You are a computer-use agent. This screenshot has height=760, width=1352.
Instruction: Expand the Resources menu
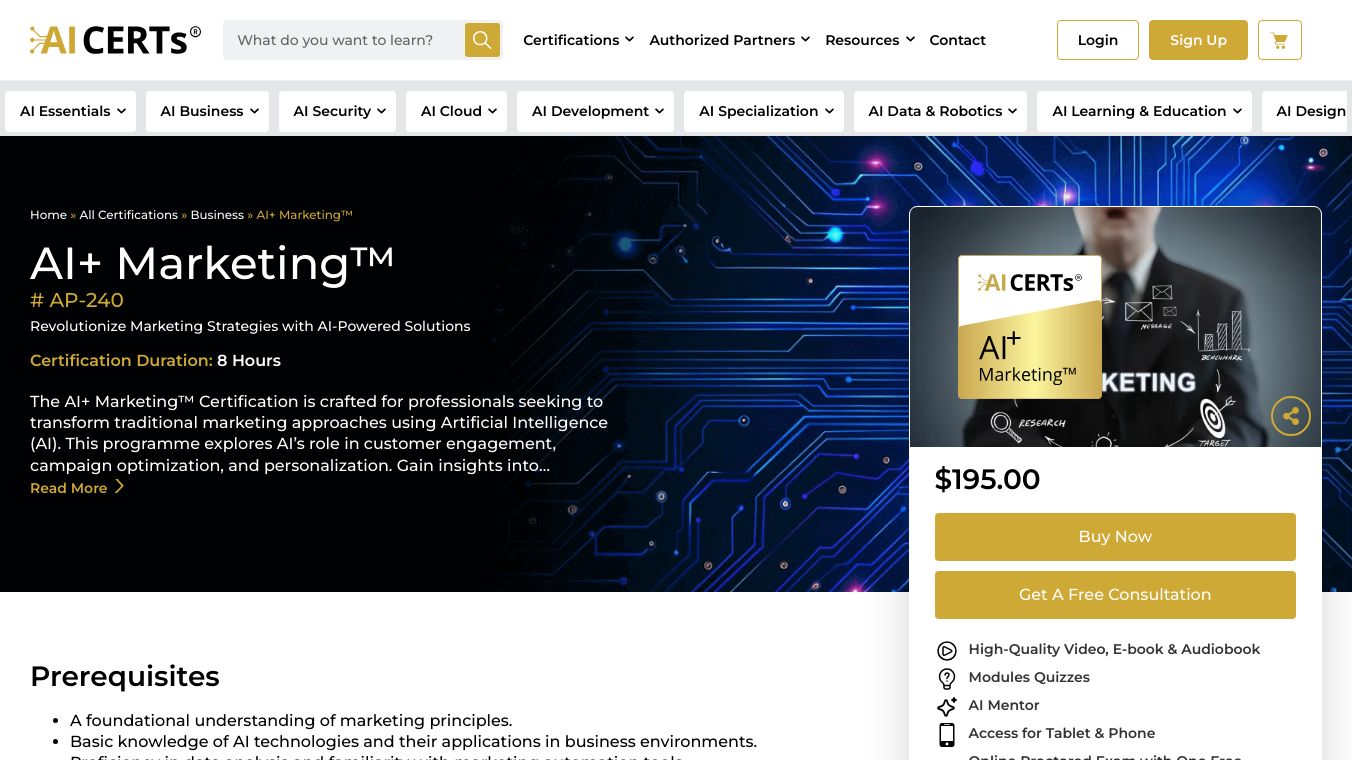[870, 40]
